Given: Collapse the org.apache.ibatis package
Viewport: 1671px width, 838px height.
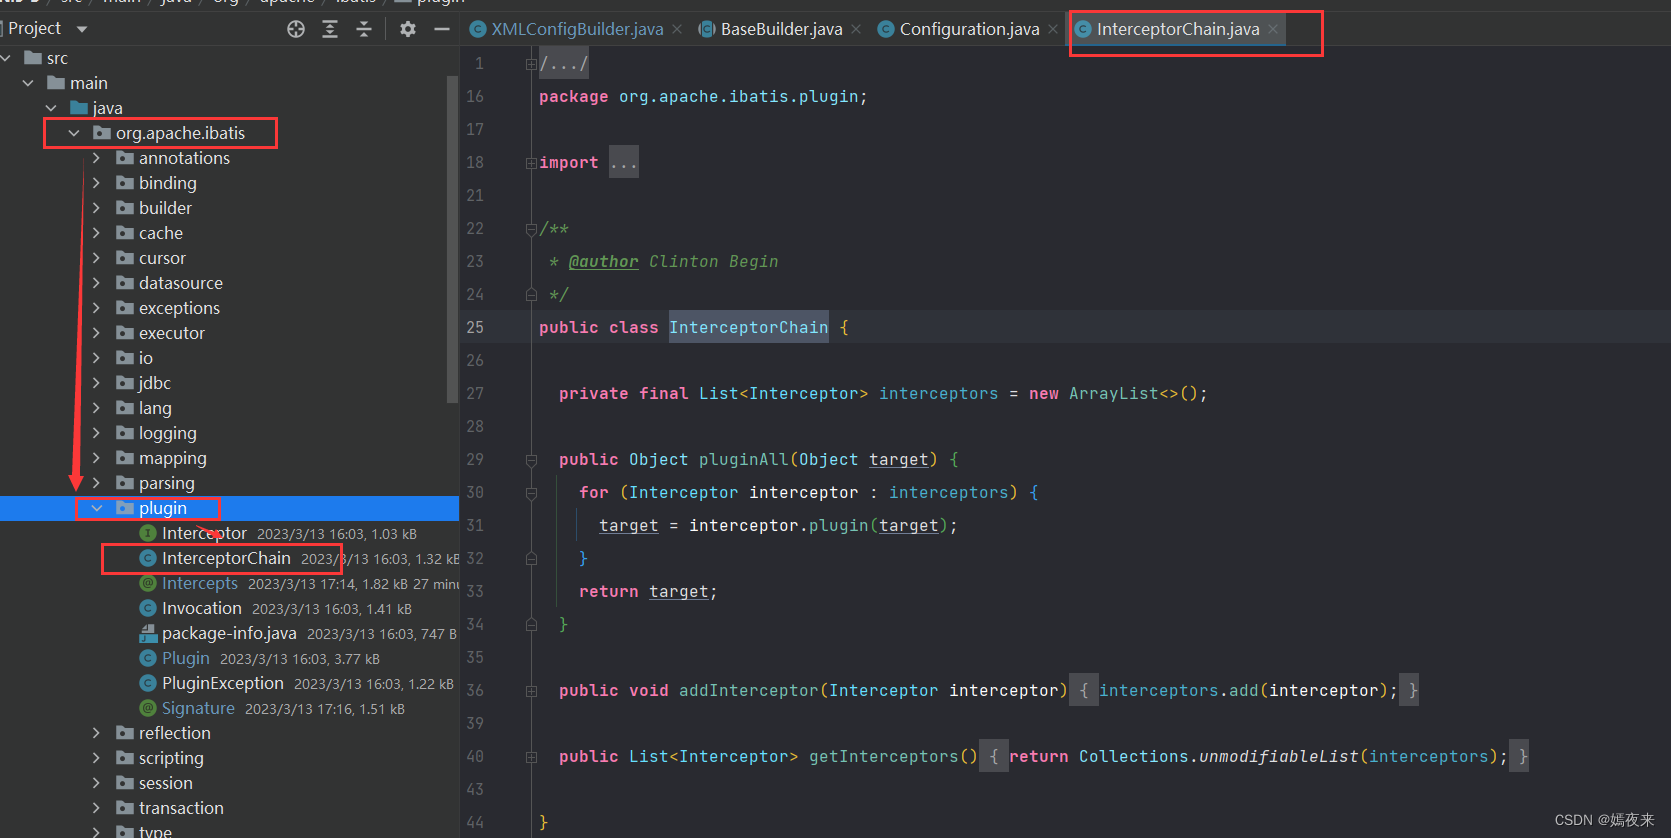Looking at the screenshot, I should pos(74,133).
